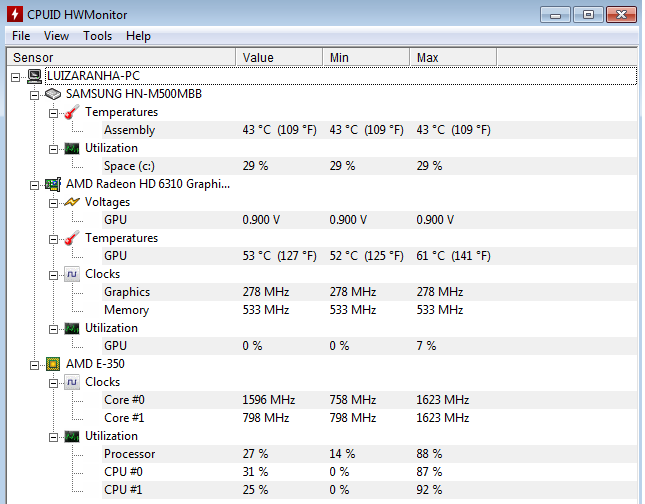
Task: Select the Core #0 row
Action: (369, 400)
